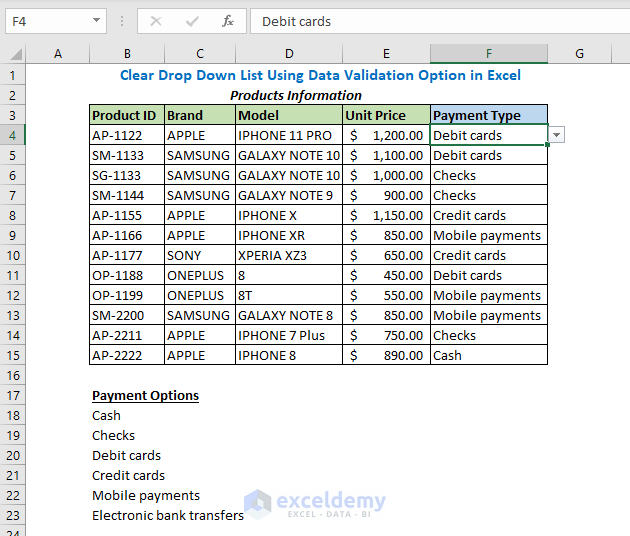Select the 'Unit Price' header cell

coord(386,115)
